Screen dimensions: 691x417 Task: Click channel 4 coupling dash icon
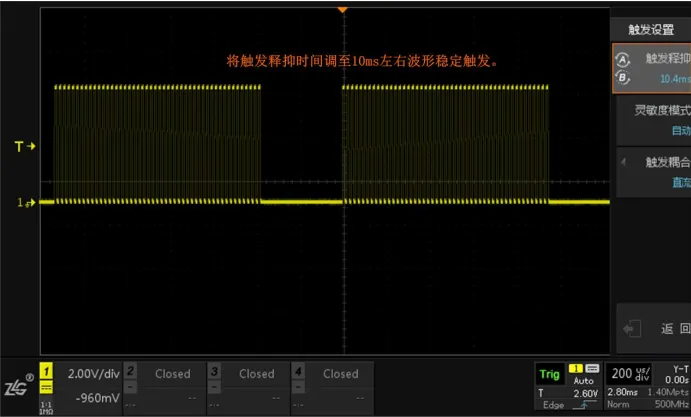298,387
